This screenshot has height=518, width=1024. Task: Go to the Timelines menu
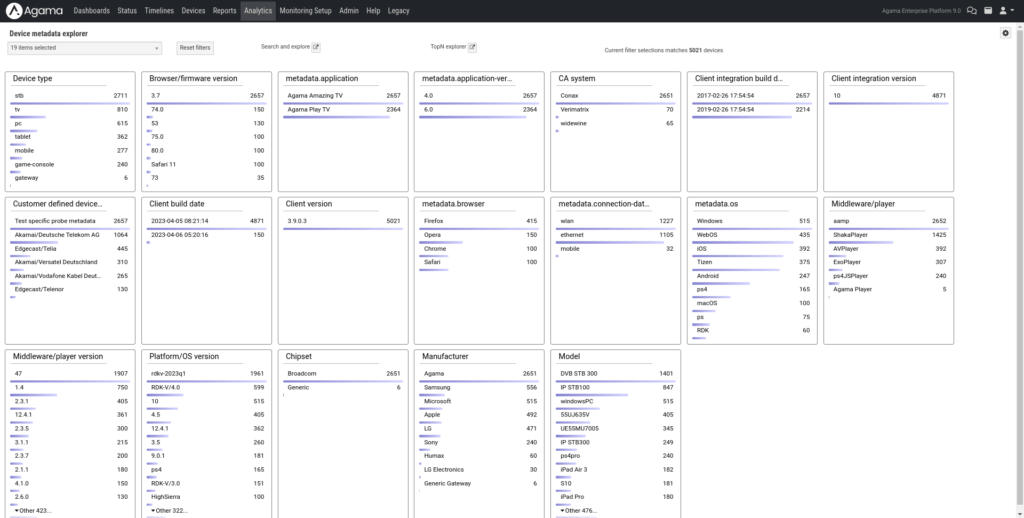159,10
